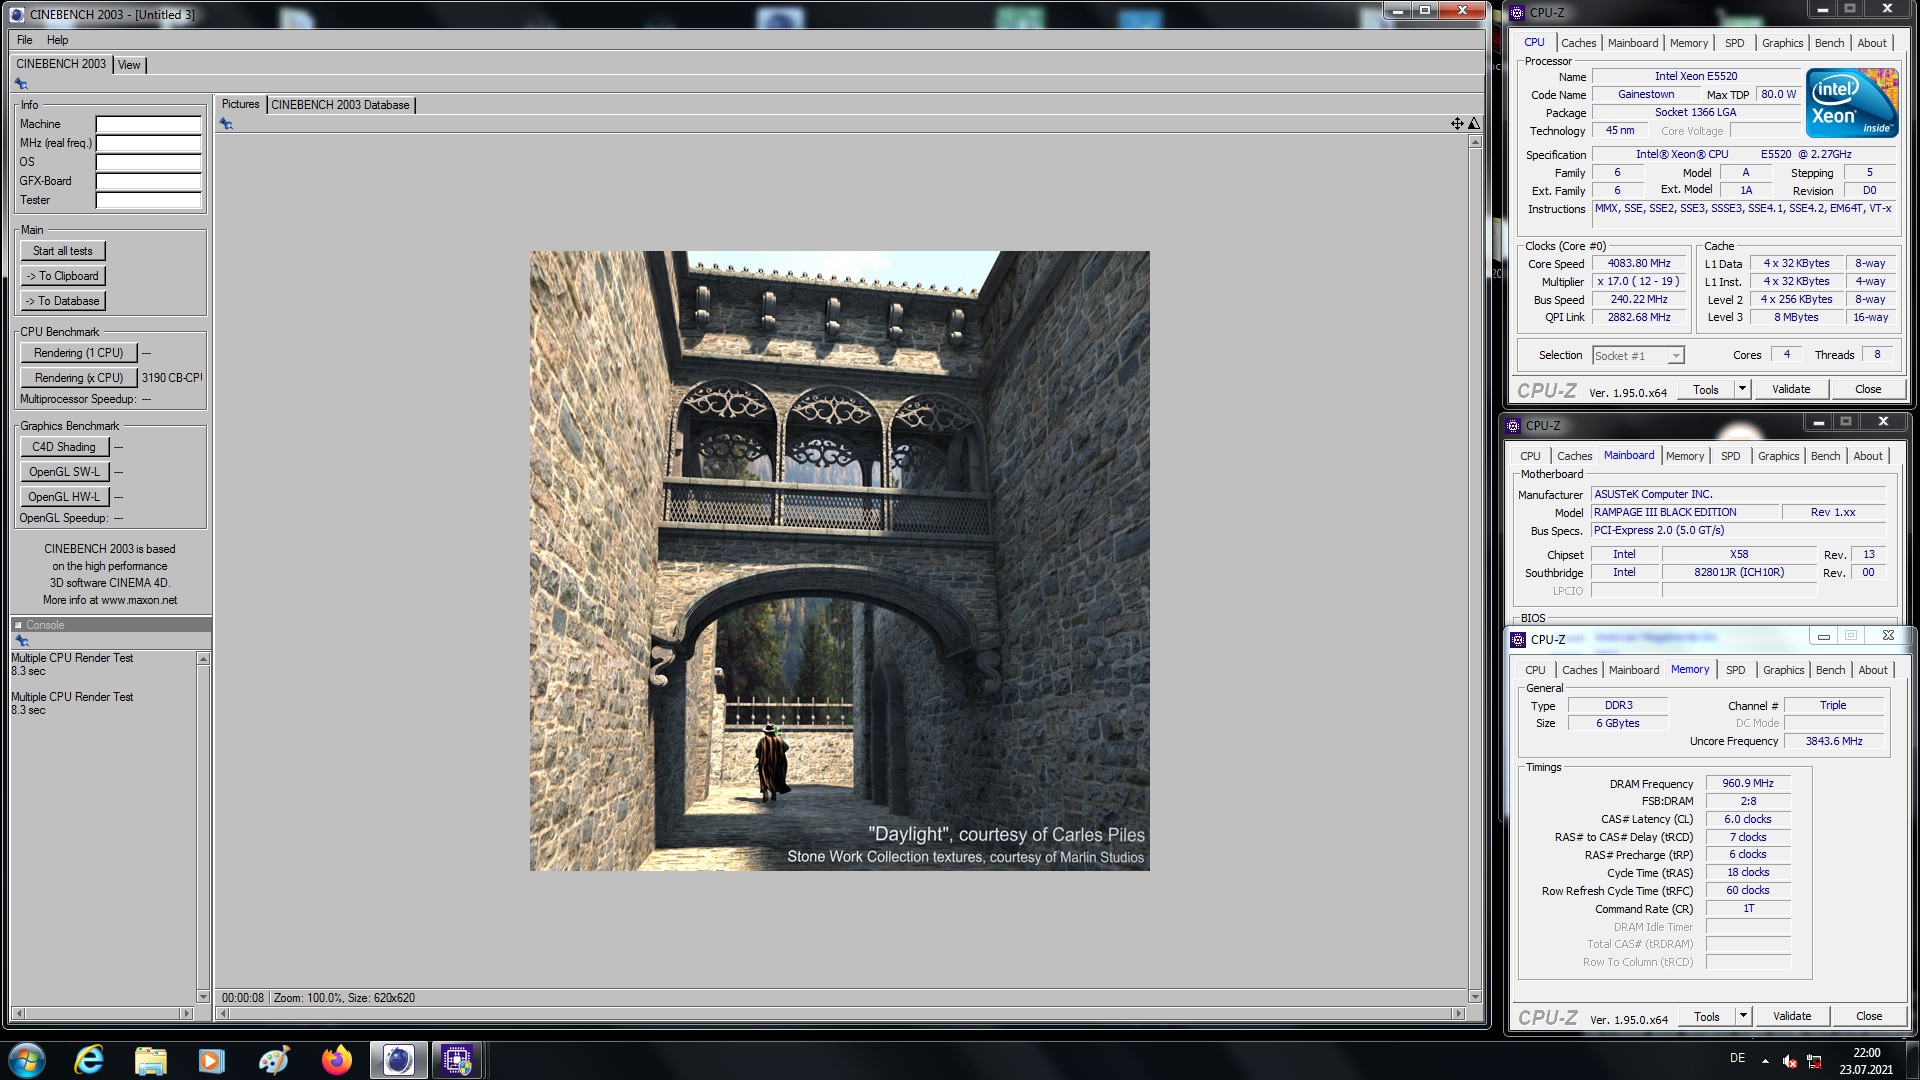Click the MHz (real freq.) input field

pos(148,144)
